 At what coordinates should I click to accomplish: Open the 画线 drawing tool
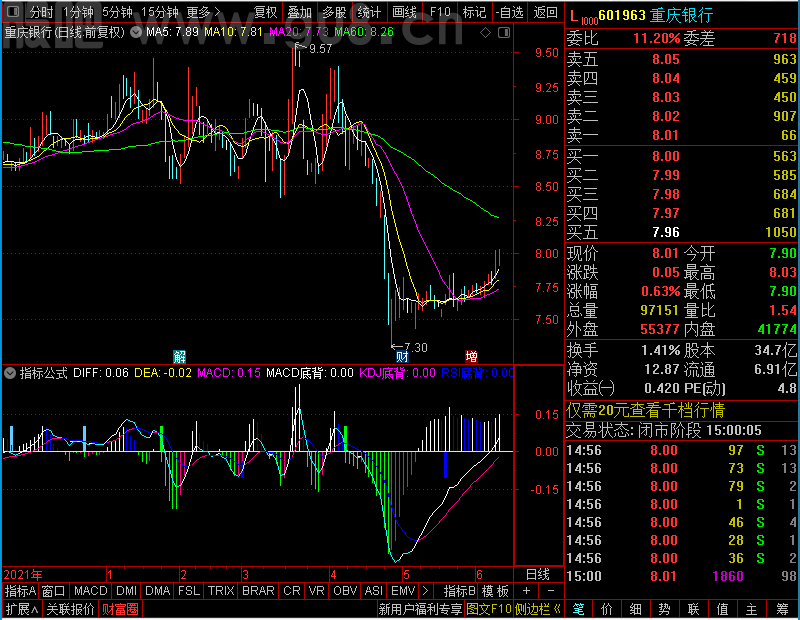405,12
